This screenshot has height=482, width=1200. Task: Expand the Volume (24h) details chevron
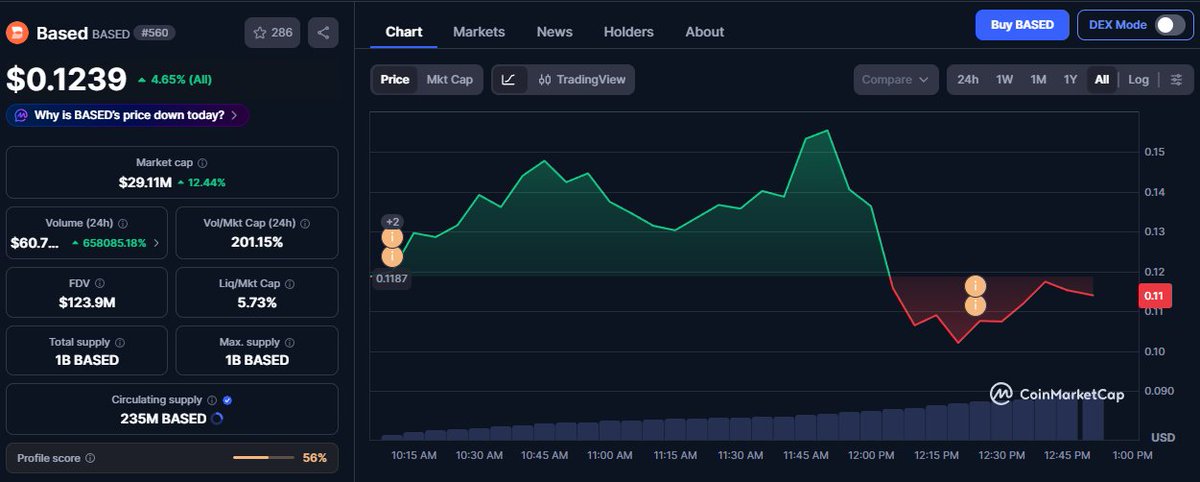(x=156, y=242)
